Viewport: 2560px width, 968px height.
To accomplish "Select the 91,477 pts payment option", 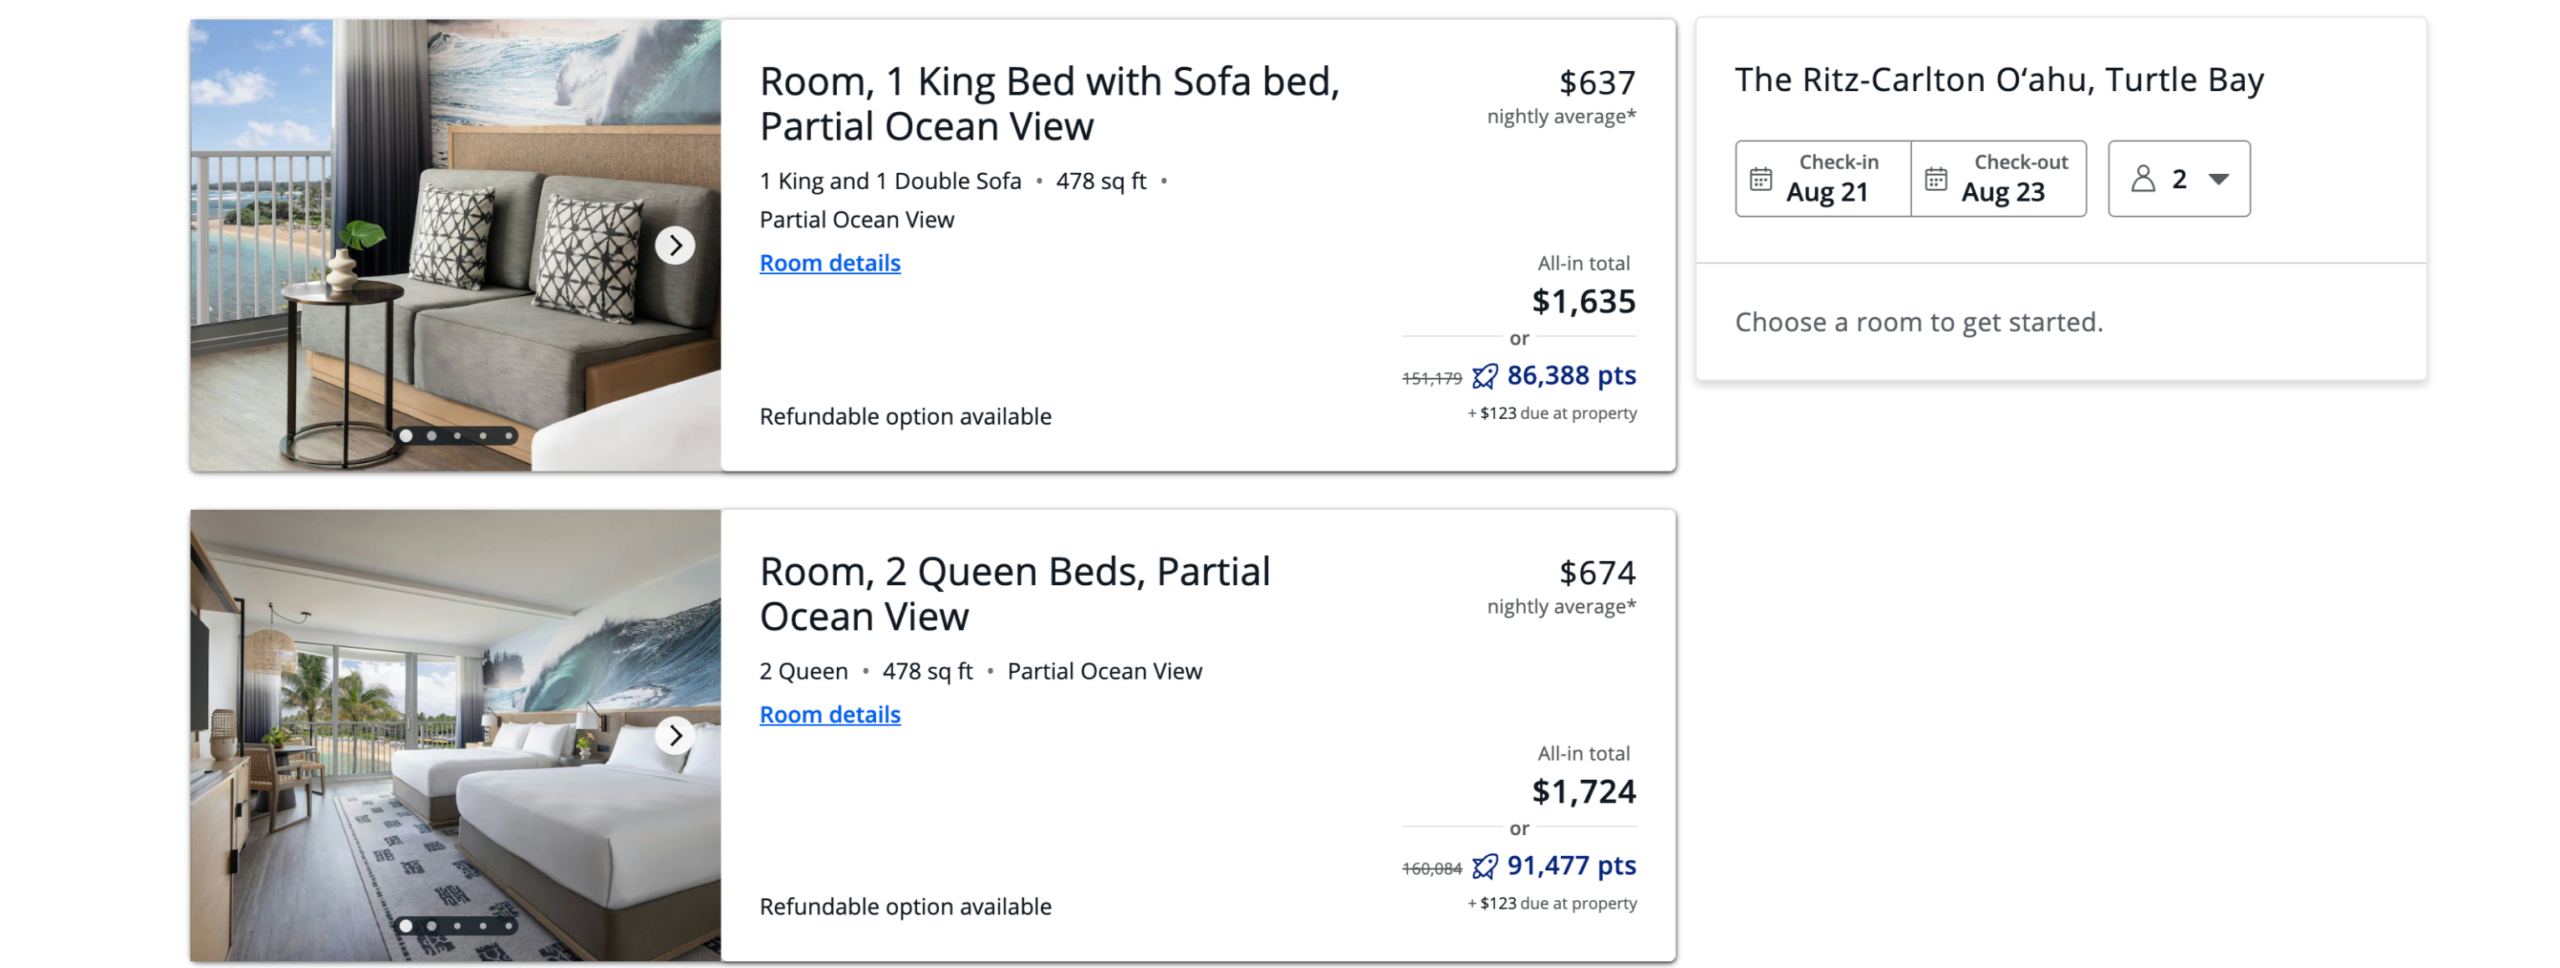I will pos(1570,865).
